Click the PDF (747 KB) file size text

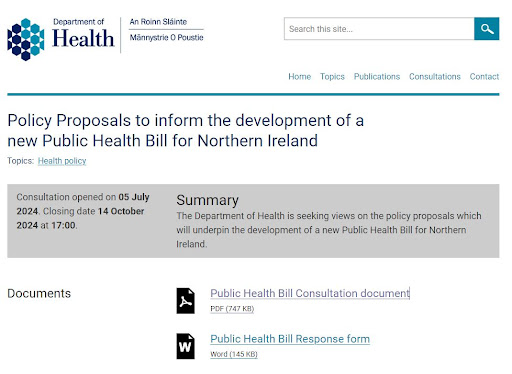232,309
